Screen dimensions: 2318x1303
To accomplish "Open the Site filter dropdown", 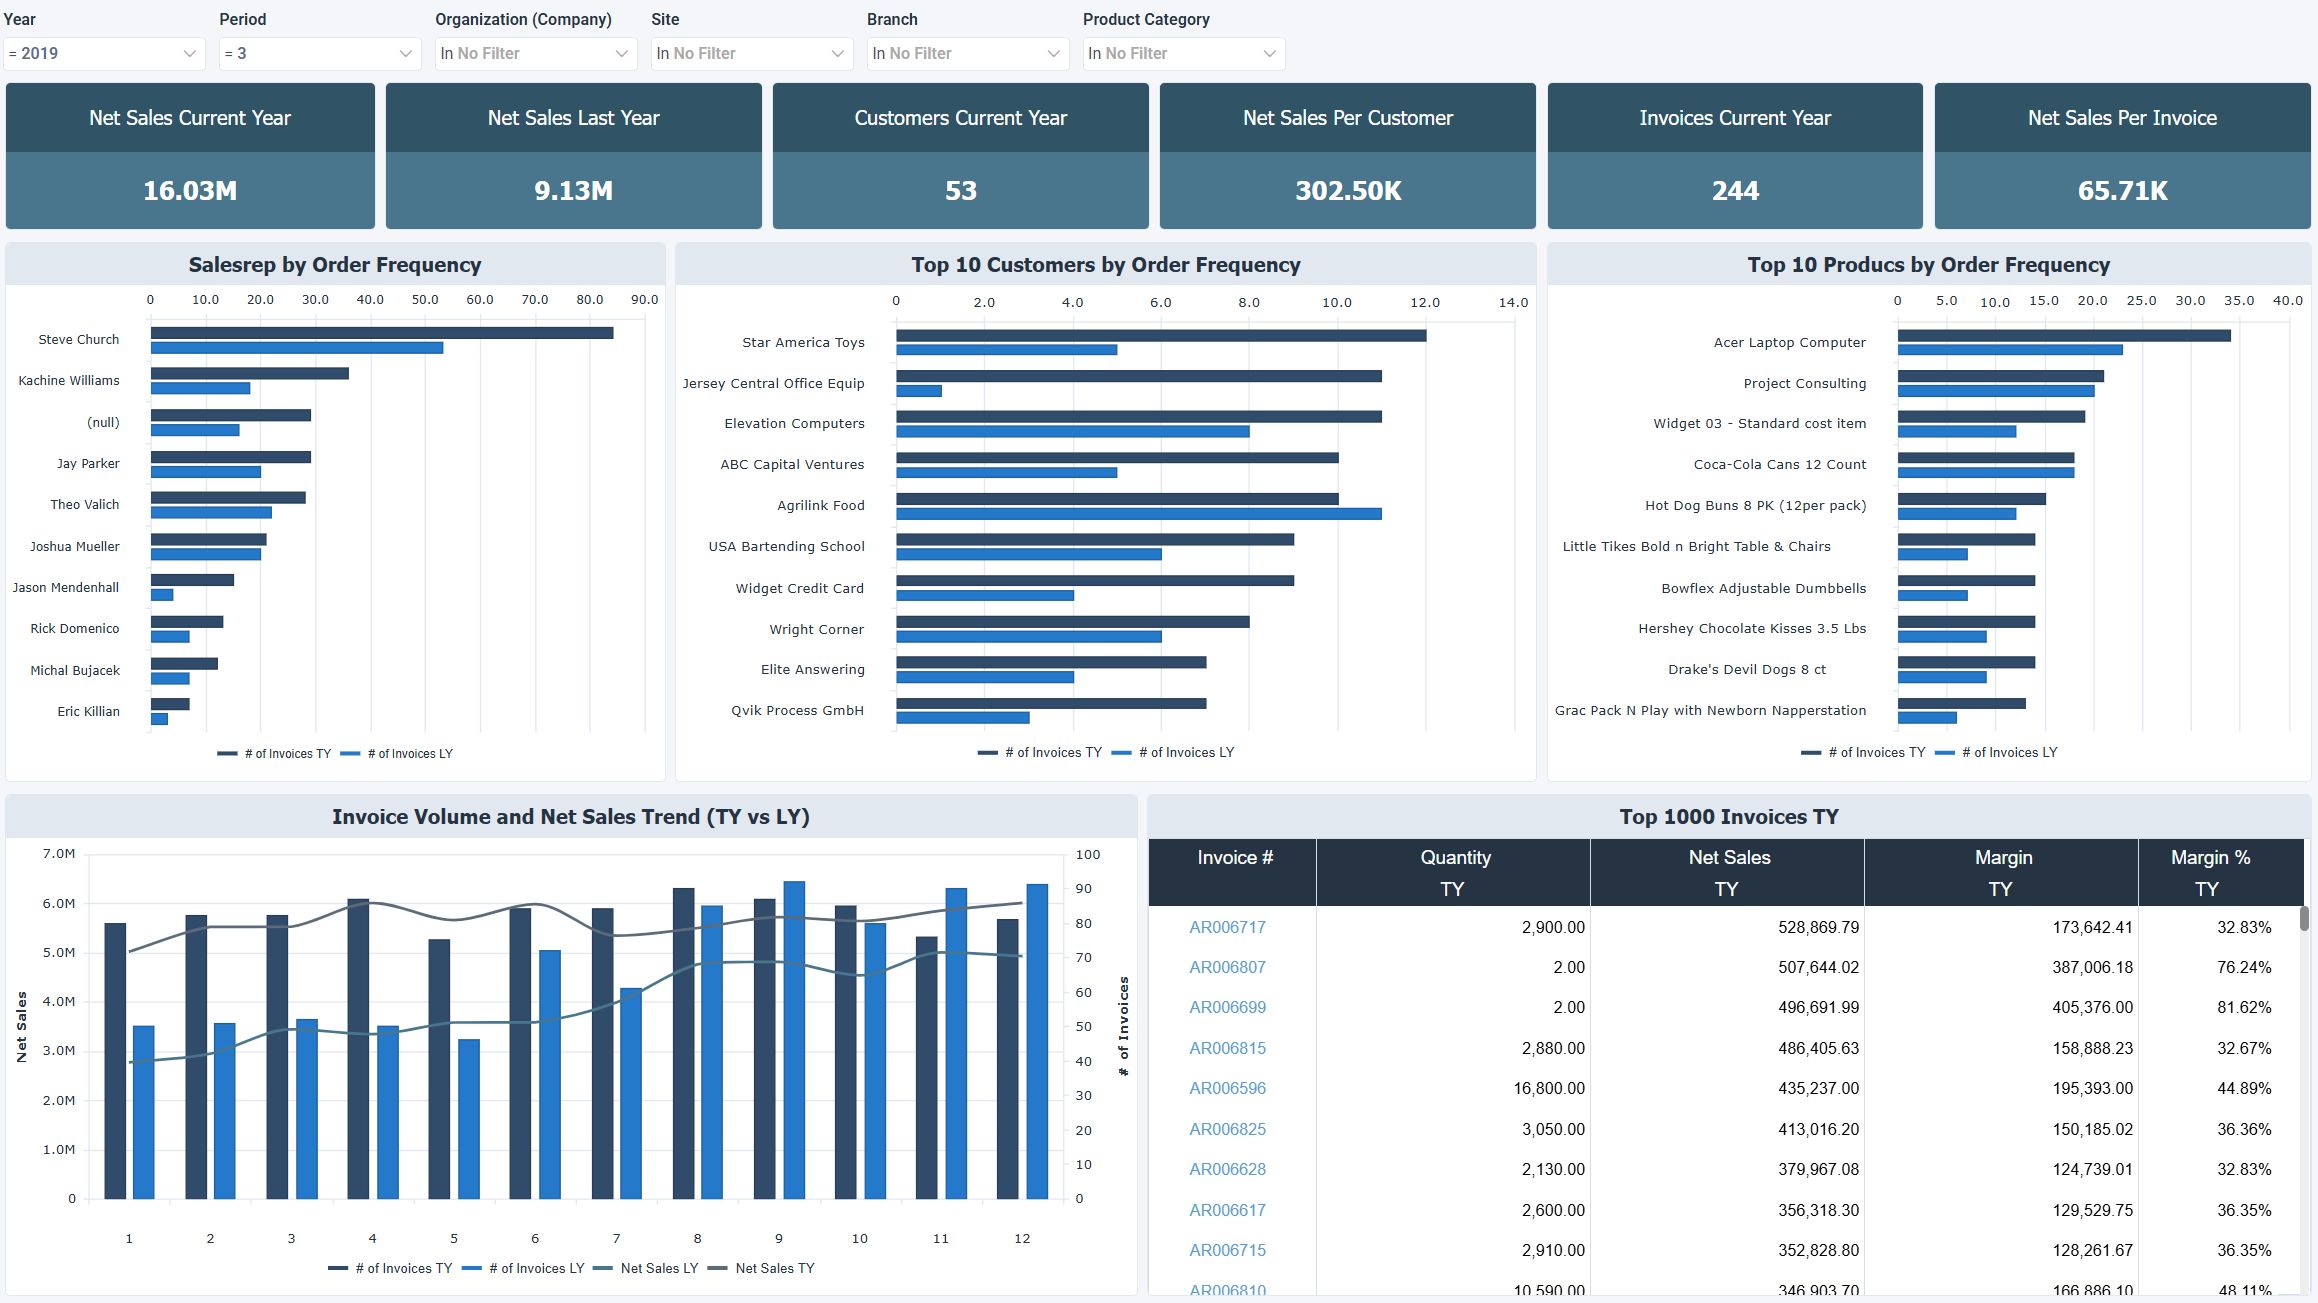I will coord(751,53).
